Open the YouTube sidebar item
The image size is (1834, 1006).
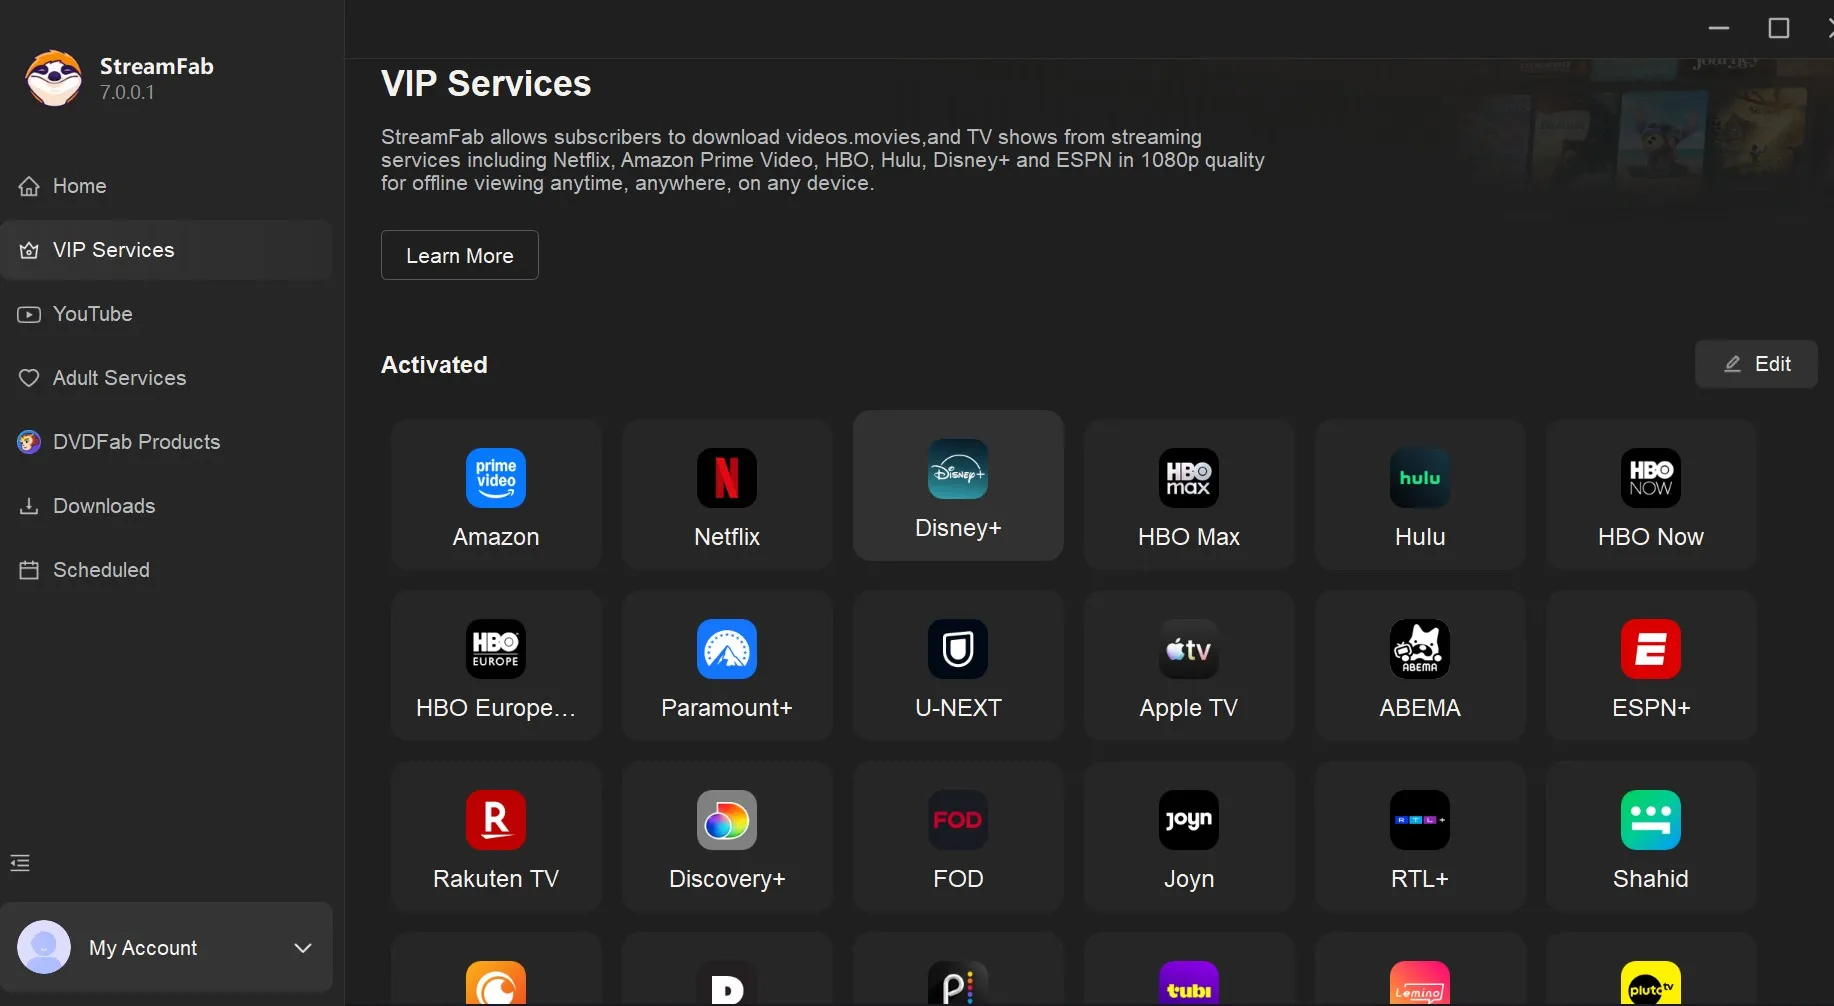92,314
